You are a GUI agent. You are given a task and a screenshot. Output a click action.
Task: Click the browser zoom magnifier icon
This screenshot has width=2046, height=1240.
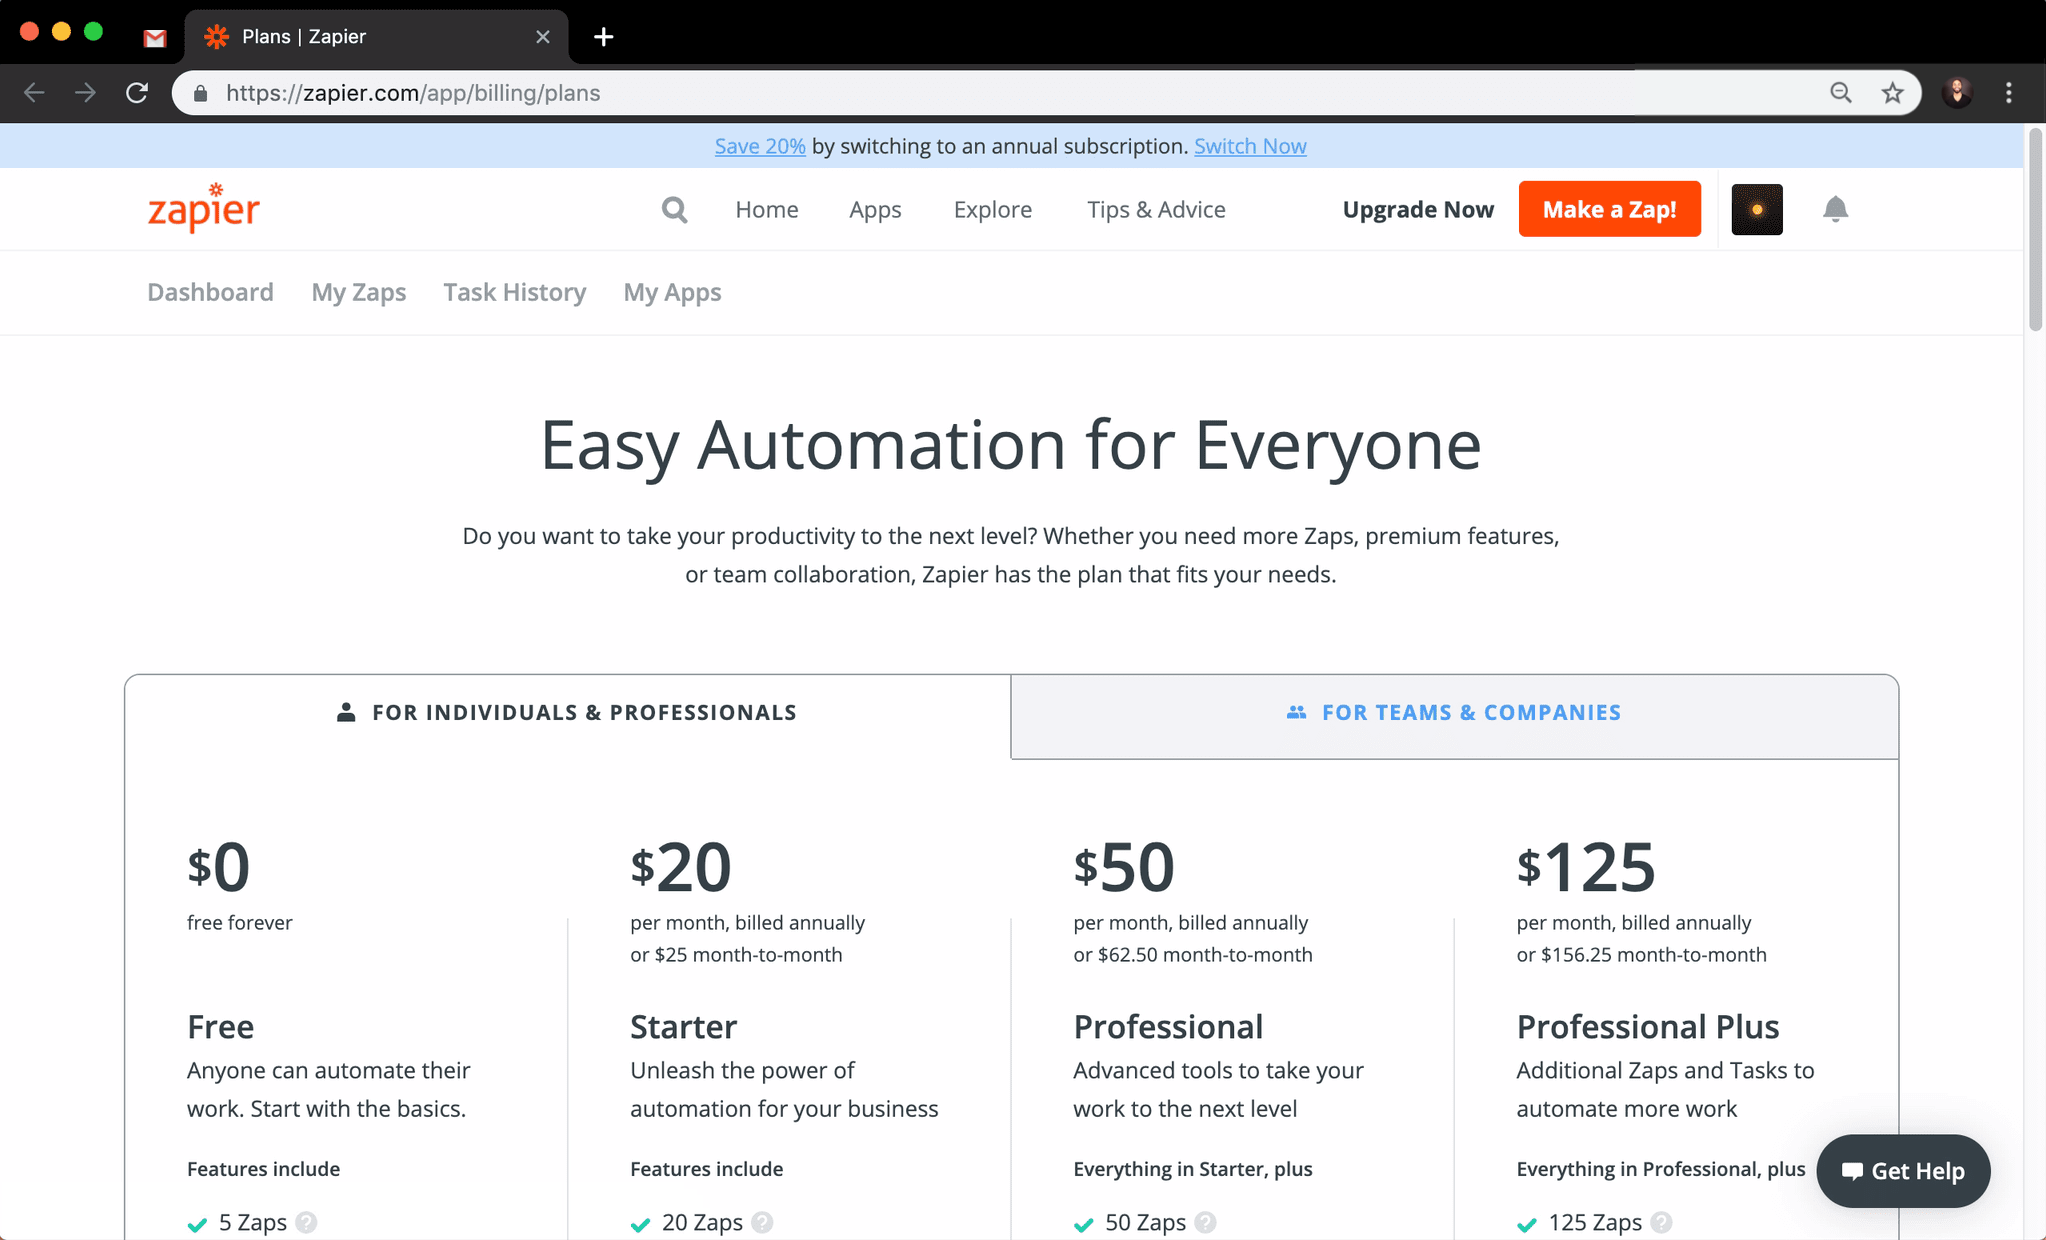point(1841,93)
